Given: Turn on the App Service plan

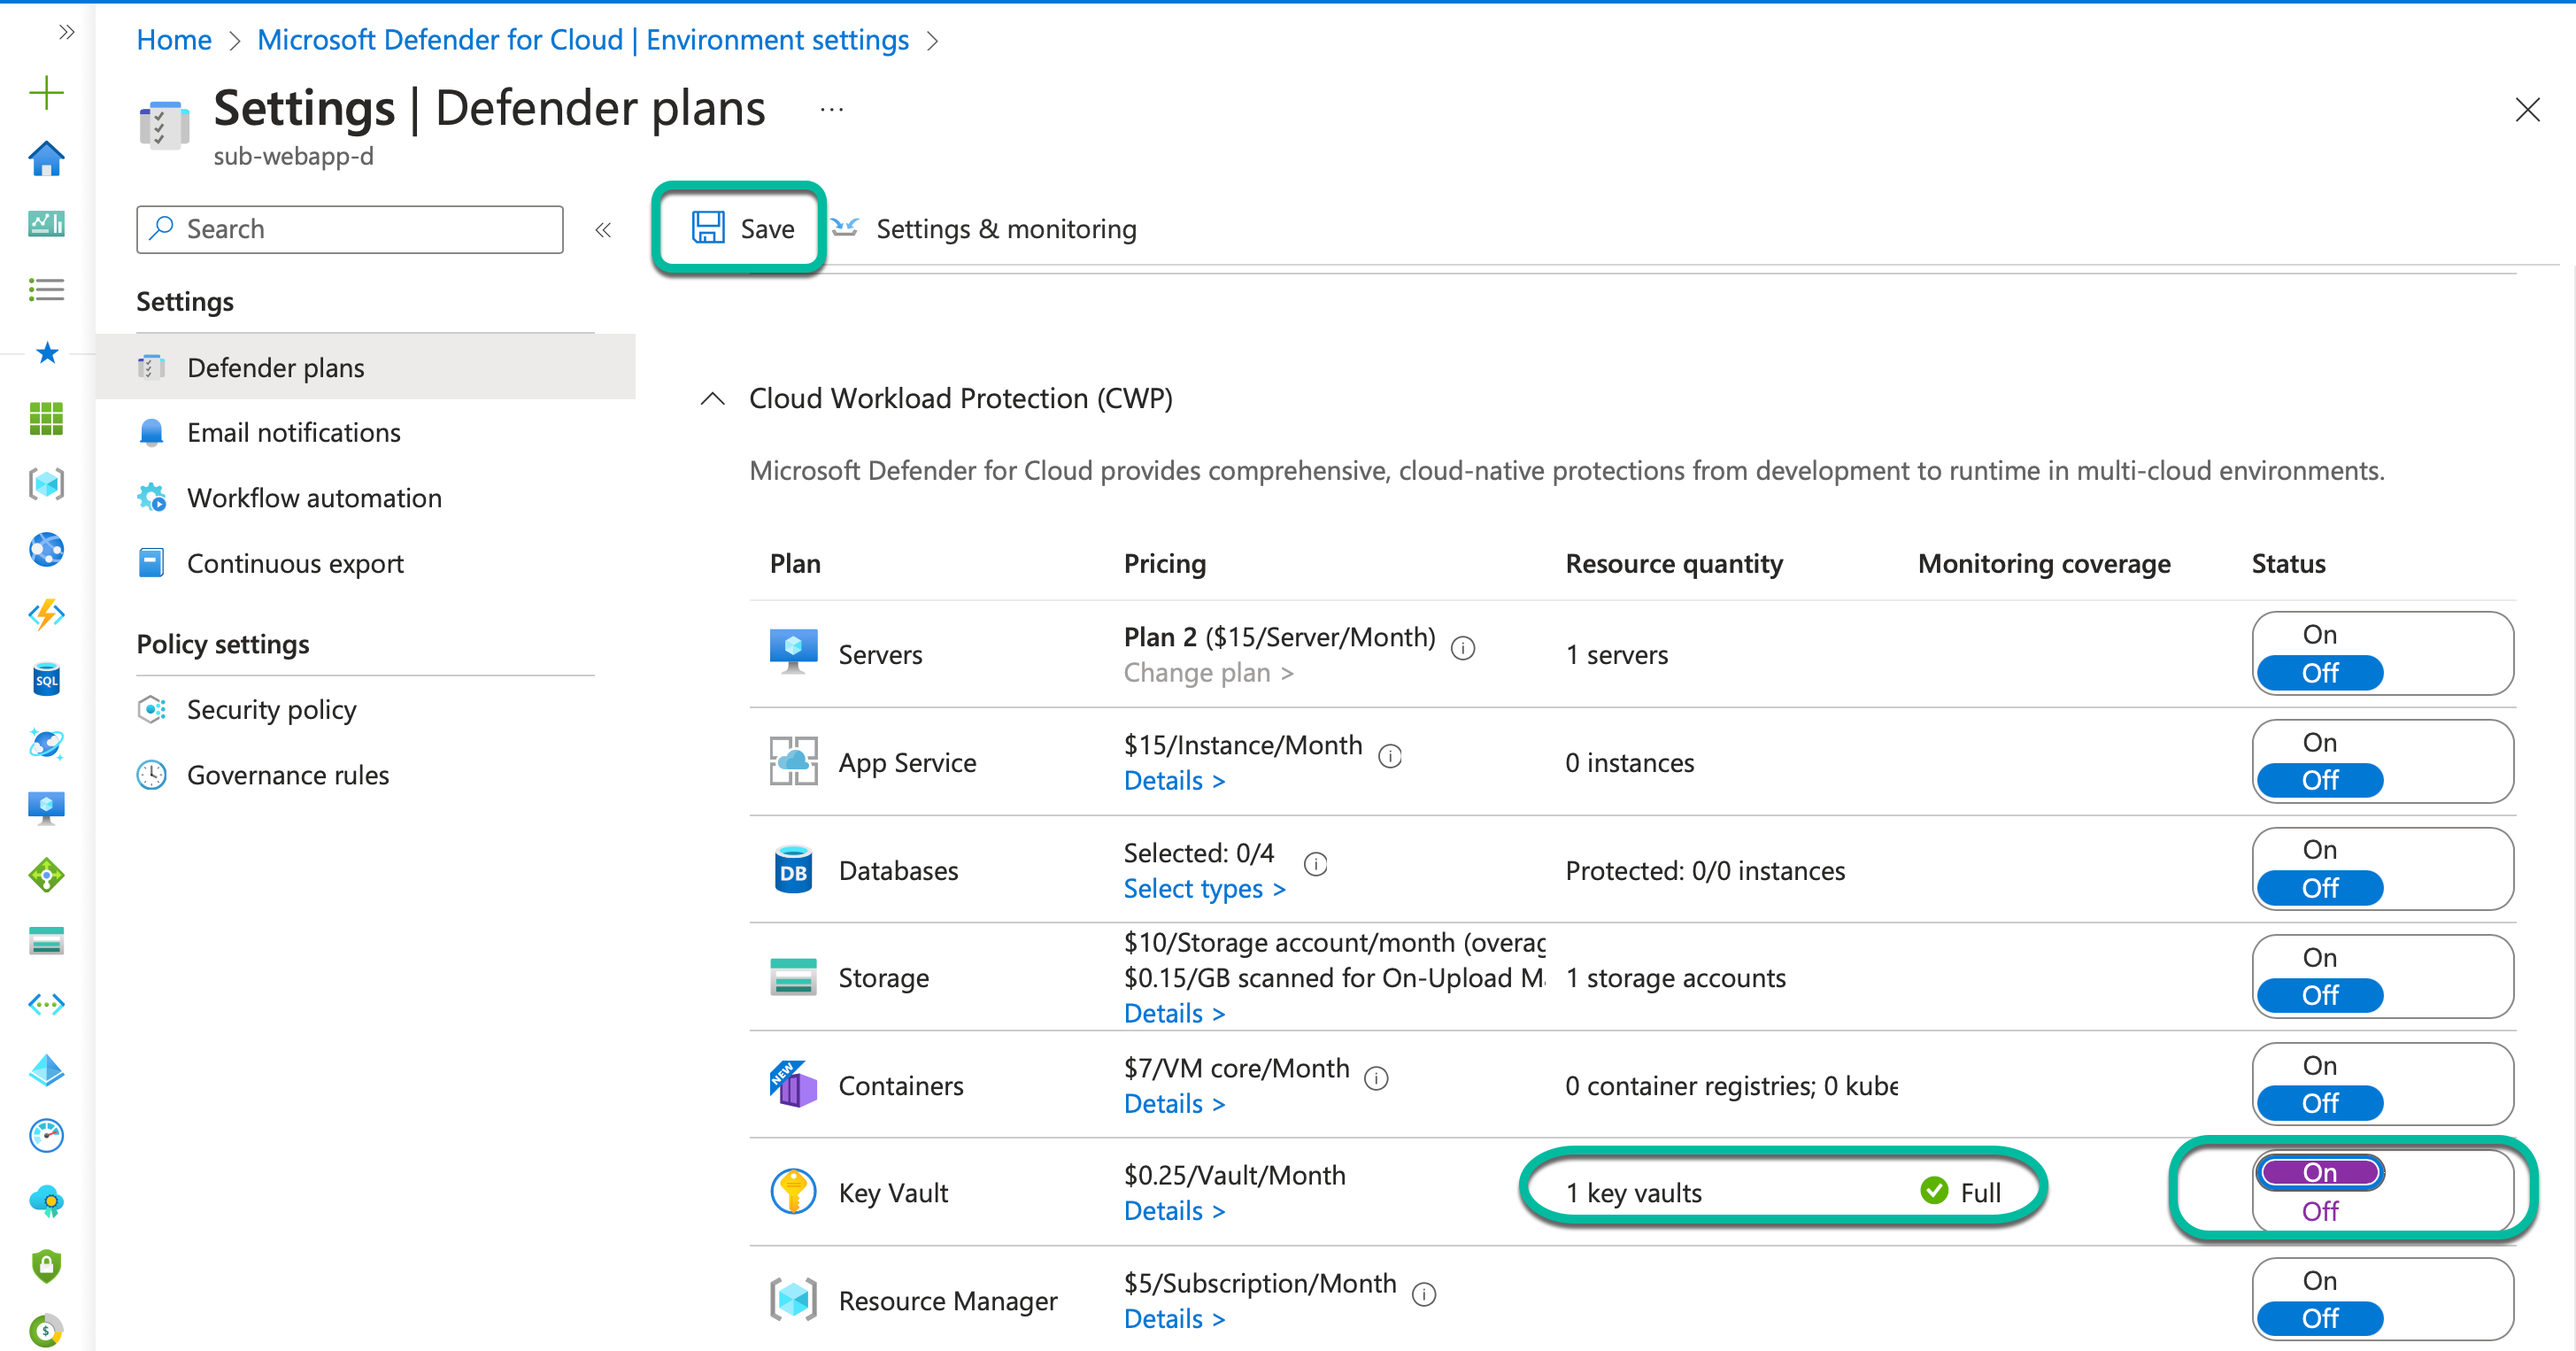Looking at the screenshot, I should coord(2320,742).
